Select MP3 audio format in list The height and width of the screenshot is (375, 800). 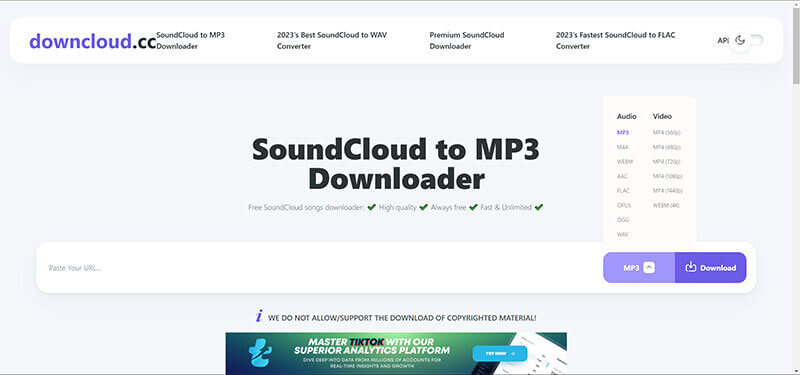622,133
